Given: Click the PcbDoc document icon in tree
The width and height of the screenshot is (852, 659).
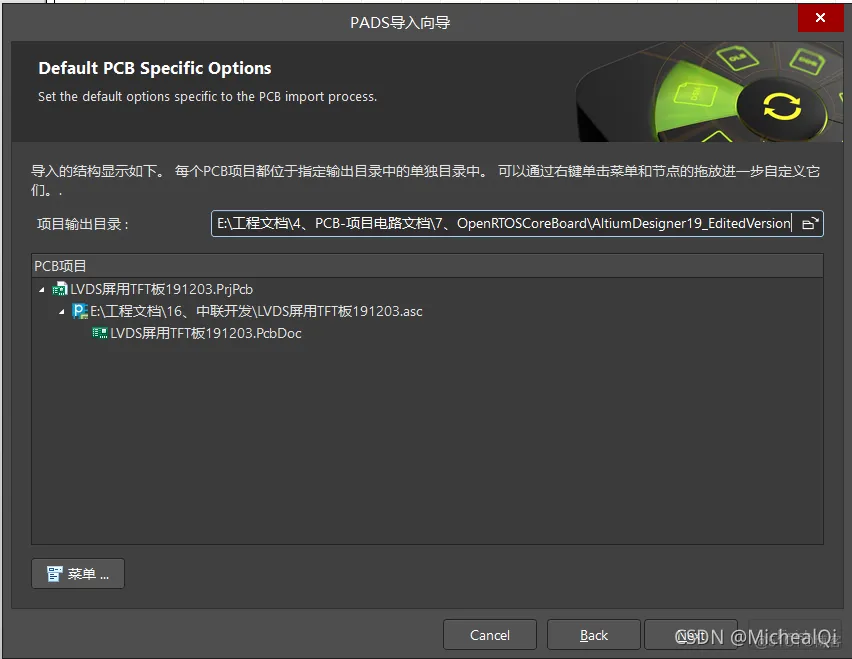Looking at the screenshot, I should click(x=100, y=333).
